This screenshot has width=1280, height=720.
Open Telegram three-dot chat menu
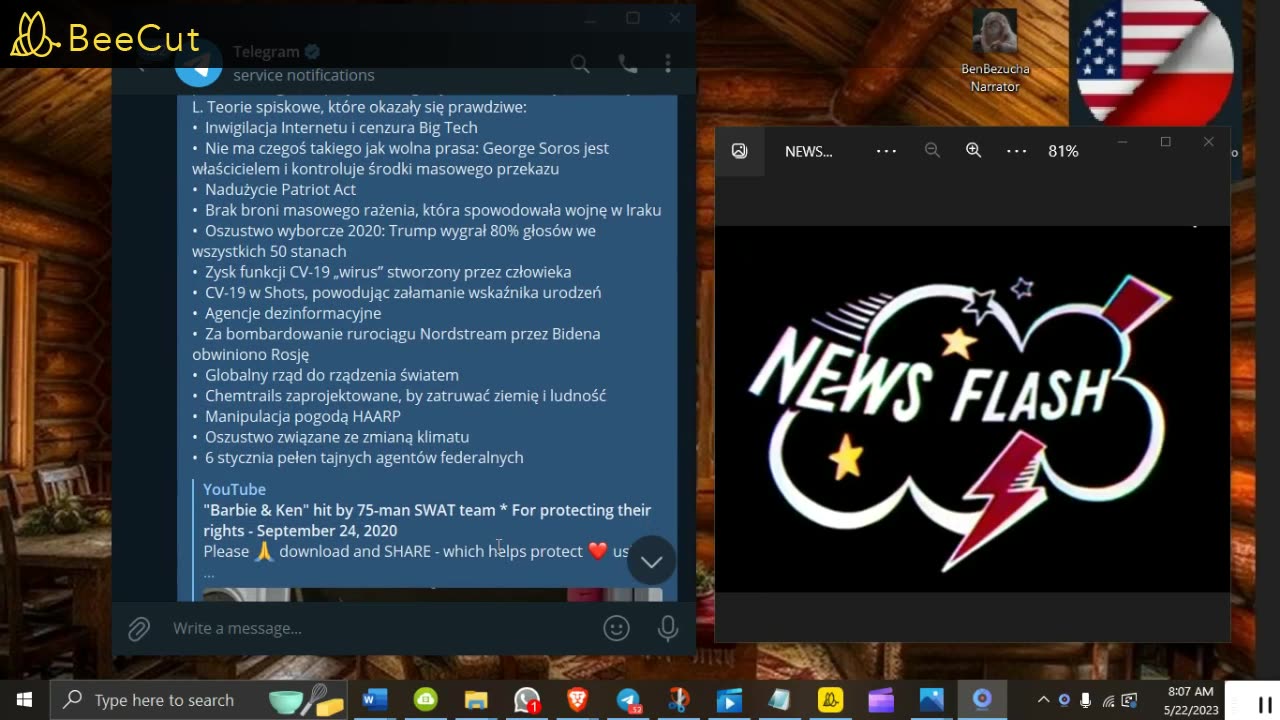click(x=668, y=64)
